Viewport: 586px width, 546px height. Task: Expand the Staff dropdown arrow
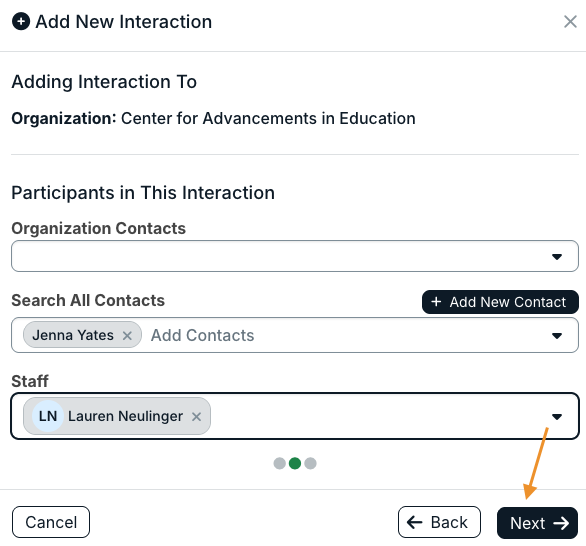557,416
